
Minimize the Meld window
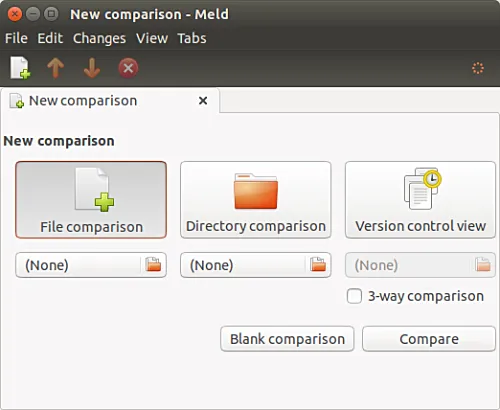point(33,14)
